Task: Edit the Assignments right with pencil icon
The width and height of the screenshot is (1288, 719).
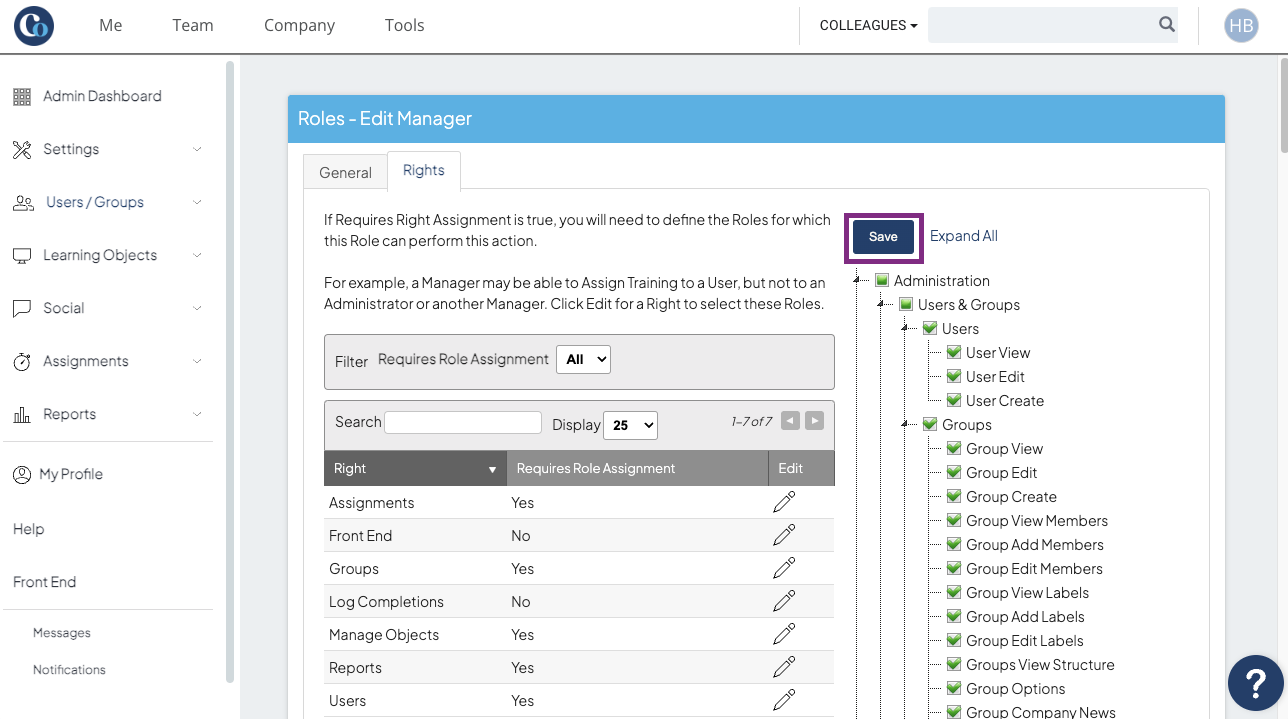Action: pos(785,502)
